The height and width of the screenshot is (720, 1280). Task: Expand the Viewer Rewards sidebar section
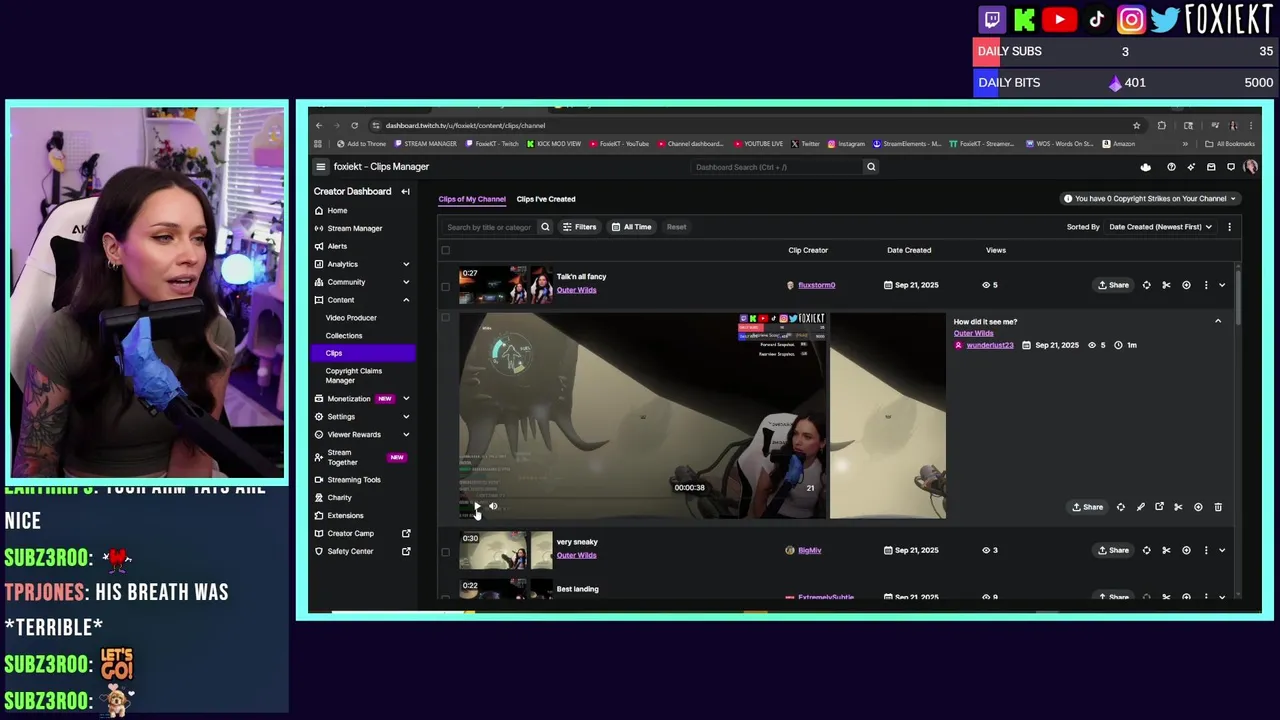(x=406, y=435)
